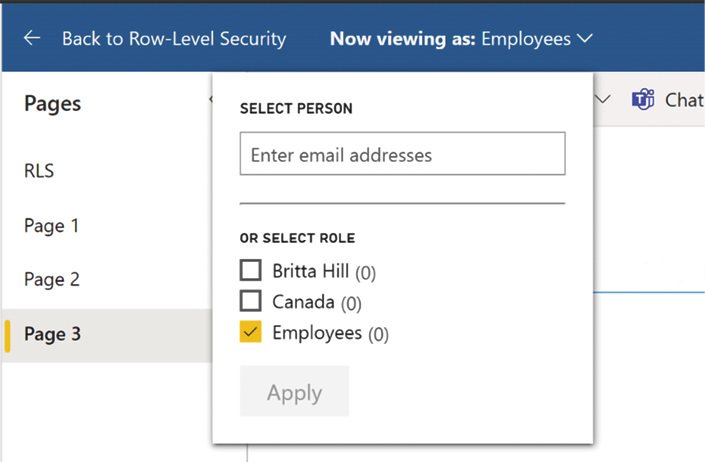Click the Microsoft Teams icon
The height and width of the screenshot is (462, 705).
click(643, 99)
